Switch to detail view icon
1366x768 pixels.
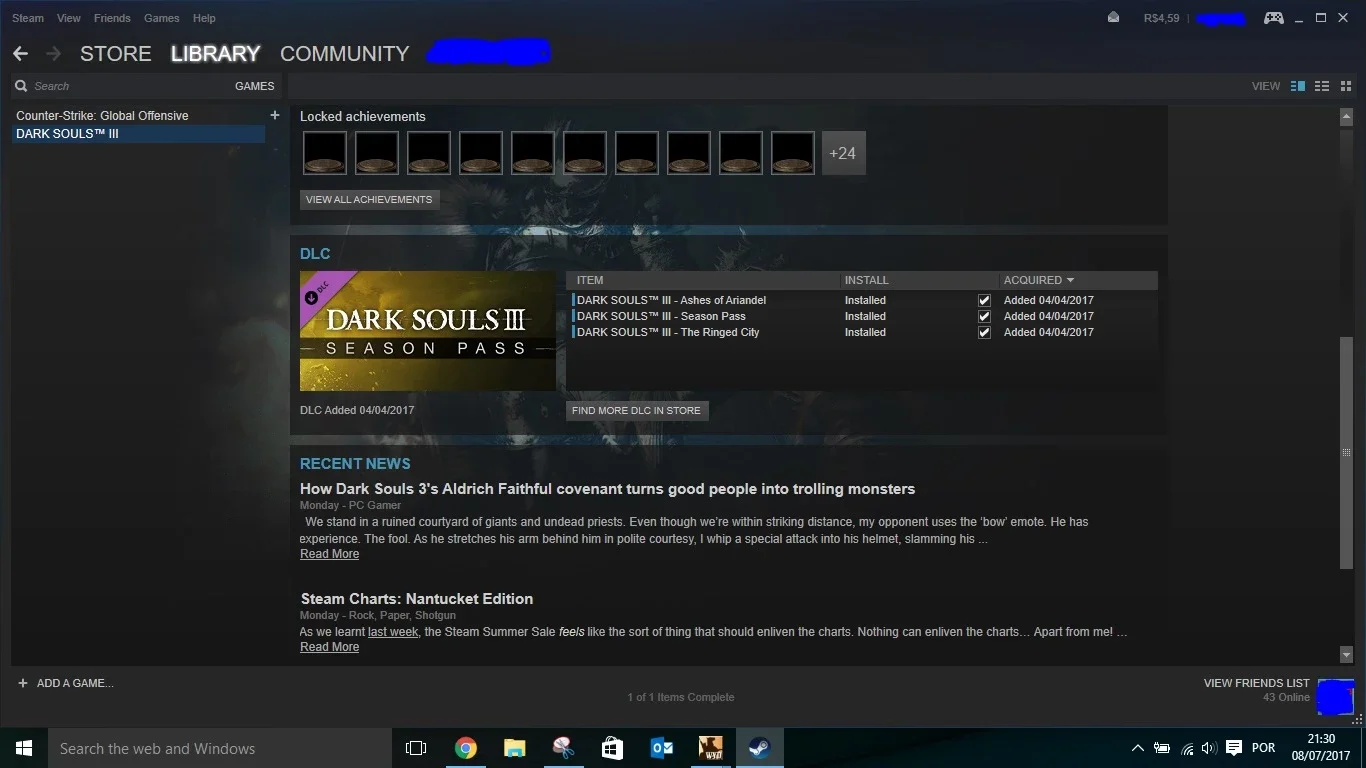(x=1298, y=86)
